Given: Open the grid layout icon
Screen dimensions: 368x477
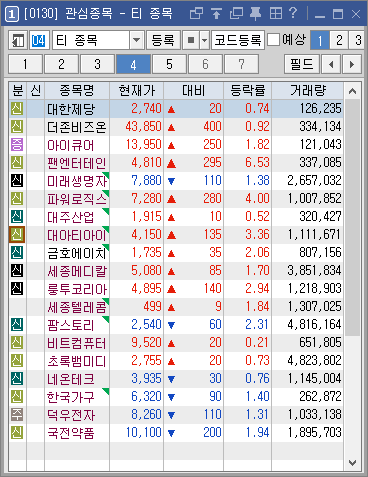Looking at the screenshot, I should coord(276,14).
